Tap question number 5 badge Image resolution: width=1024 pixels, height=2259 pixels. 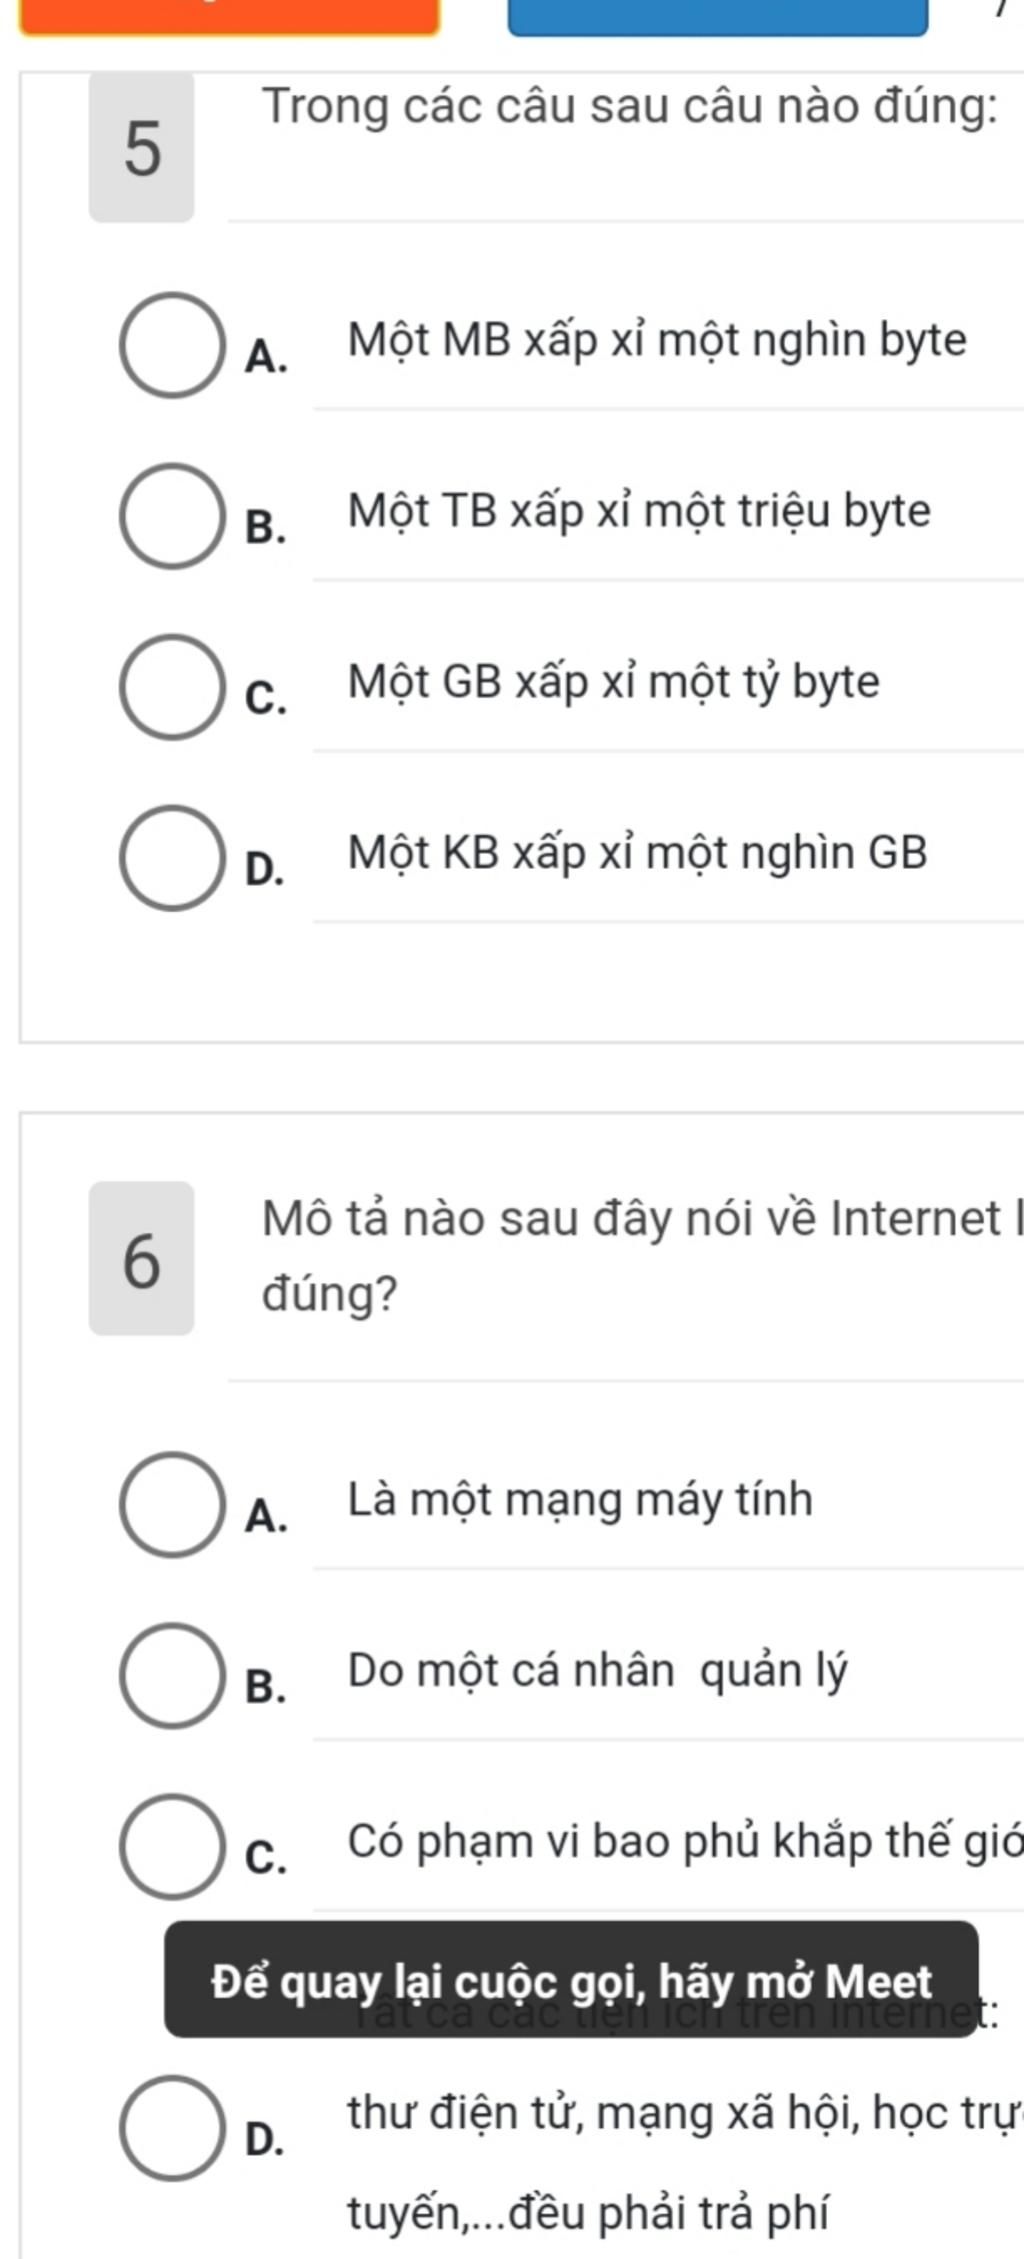click(x=141, y=147)
